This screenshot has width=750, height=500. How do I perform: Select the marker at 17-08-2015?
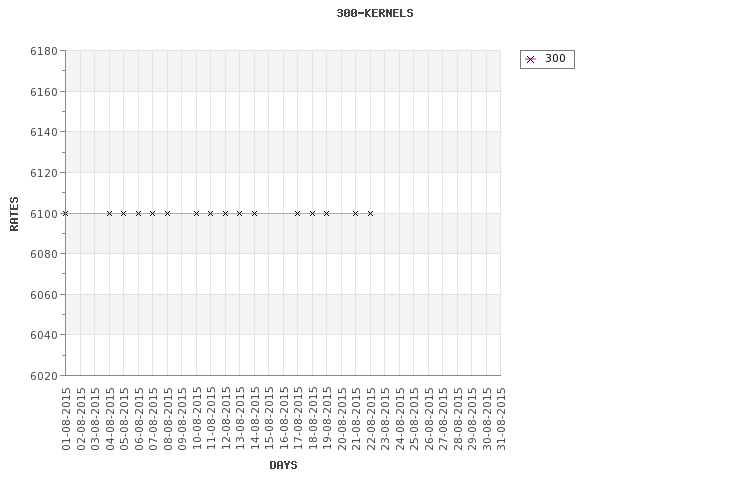298,213
